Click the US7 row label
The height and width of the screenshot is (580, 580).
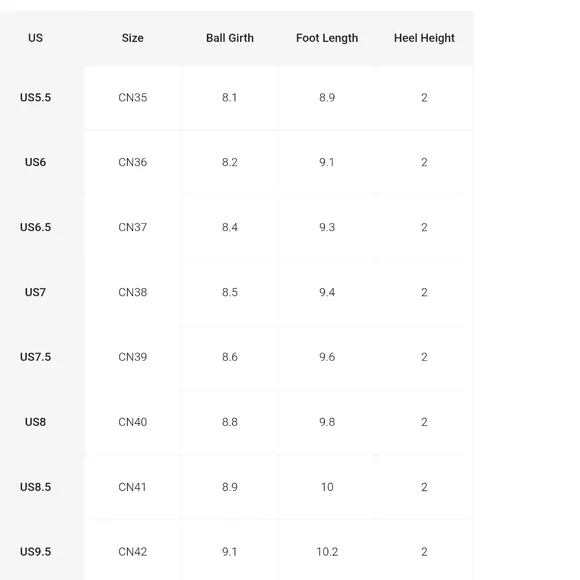click(x=36, y=292)
